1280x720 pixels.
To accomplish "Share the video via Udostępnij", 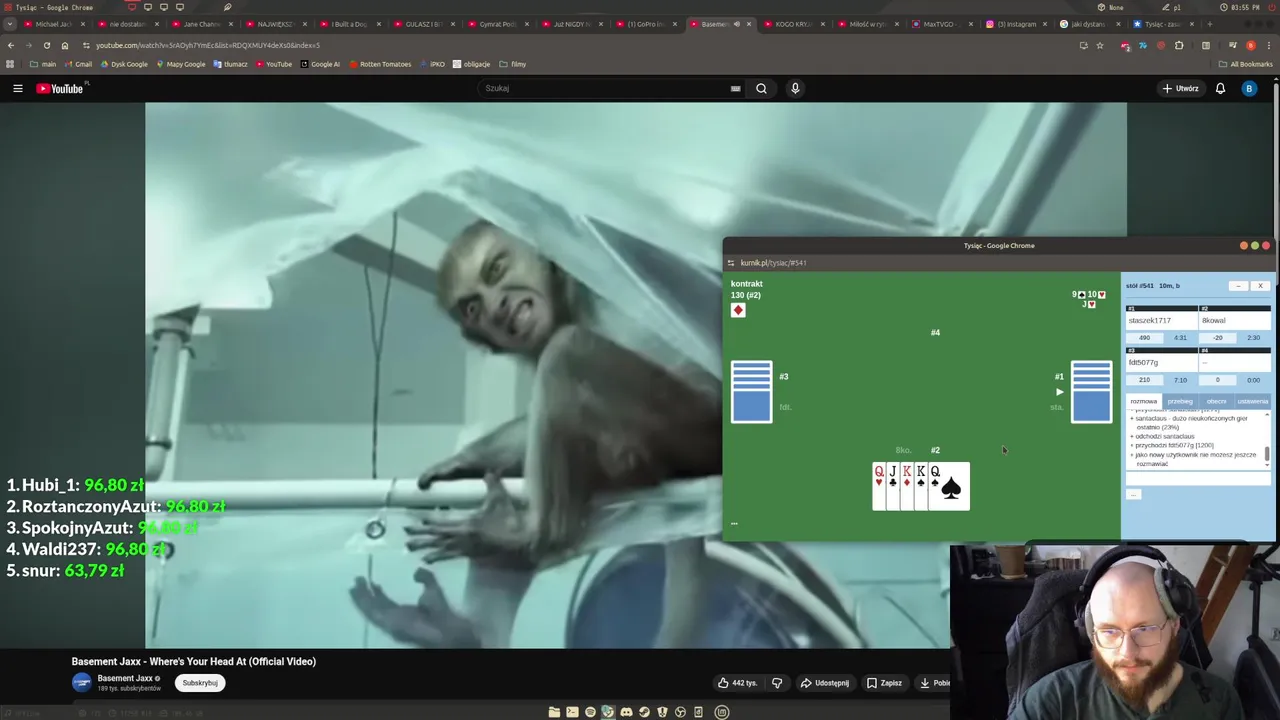I will [x=825, y=683].
